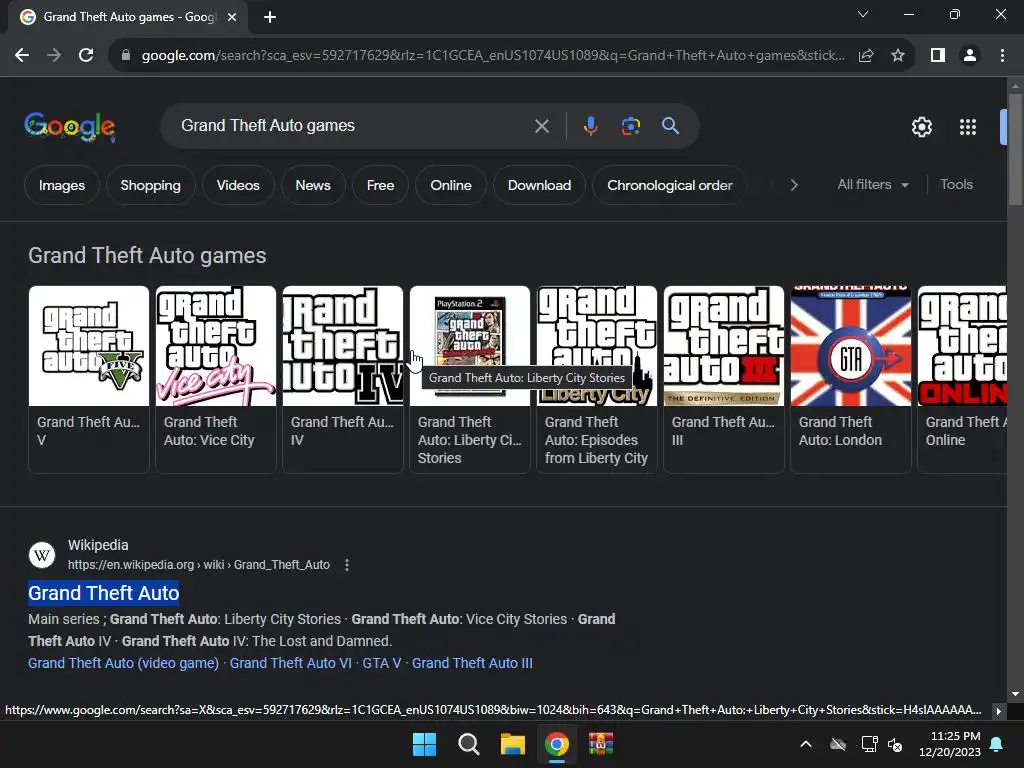Open the notifications bell
Viewport: 1024px width, 768px height.
[x=997, y=744]
